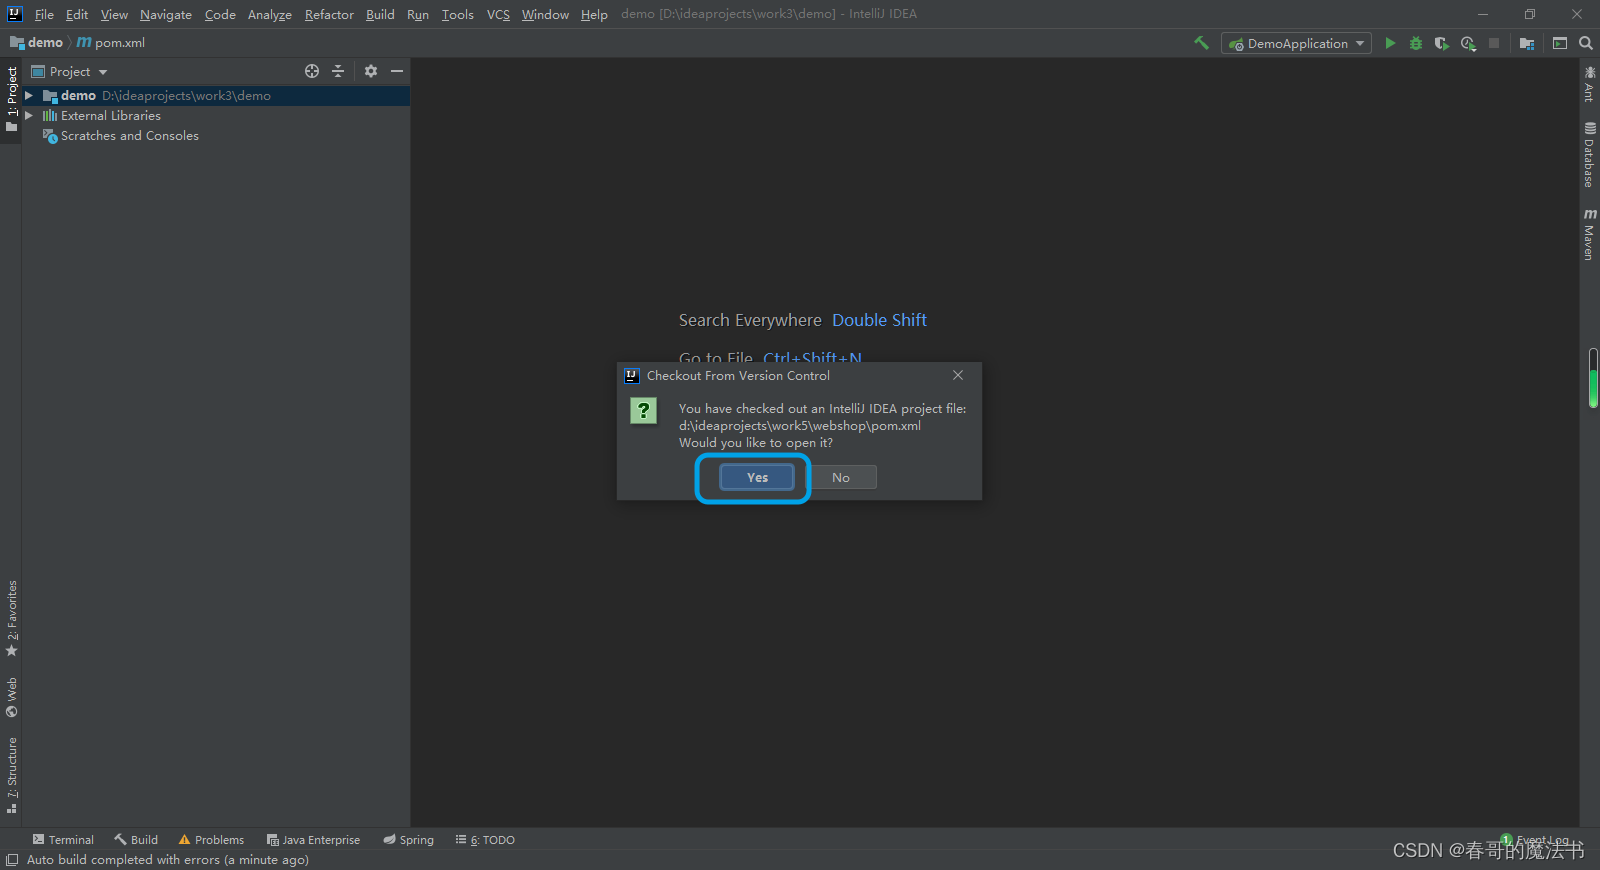Screen dimensions: 1600x870
Task: Open the Project view dropdown
Action: click(x=69, y=71)
